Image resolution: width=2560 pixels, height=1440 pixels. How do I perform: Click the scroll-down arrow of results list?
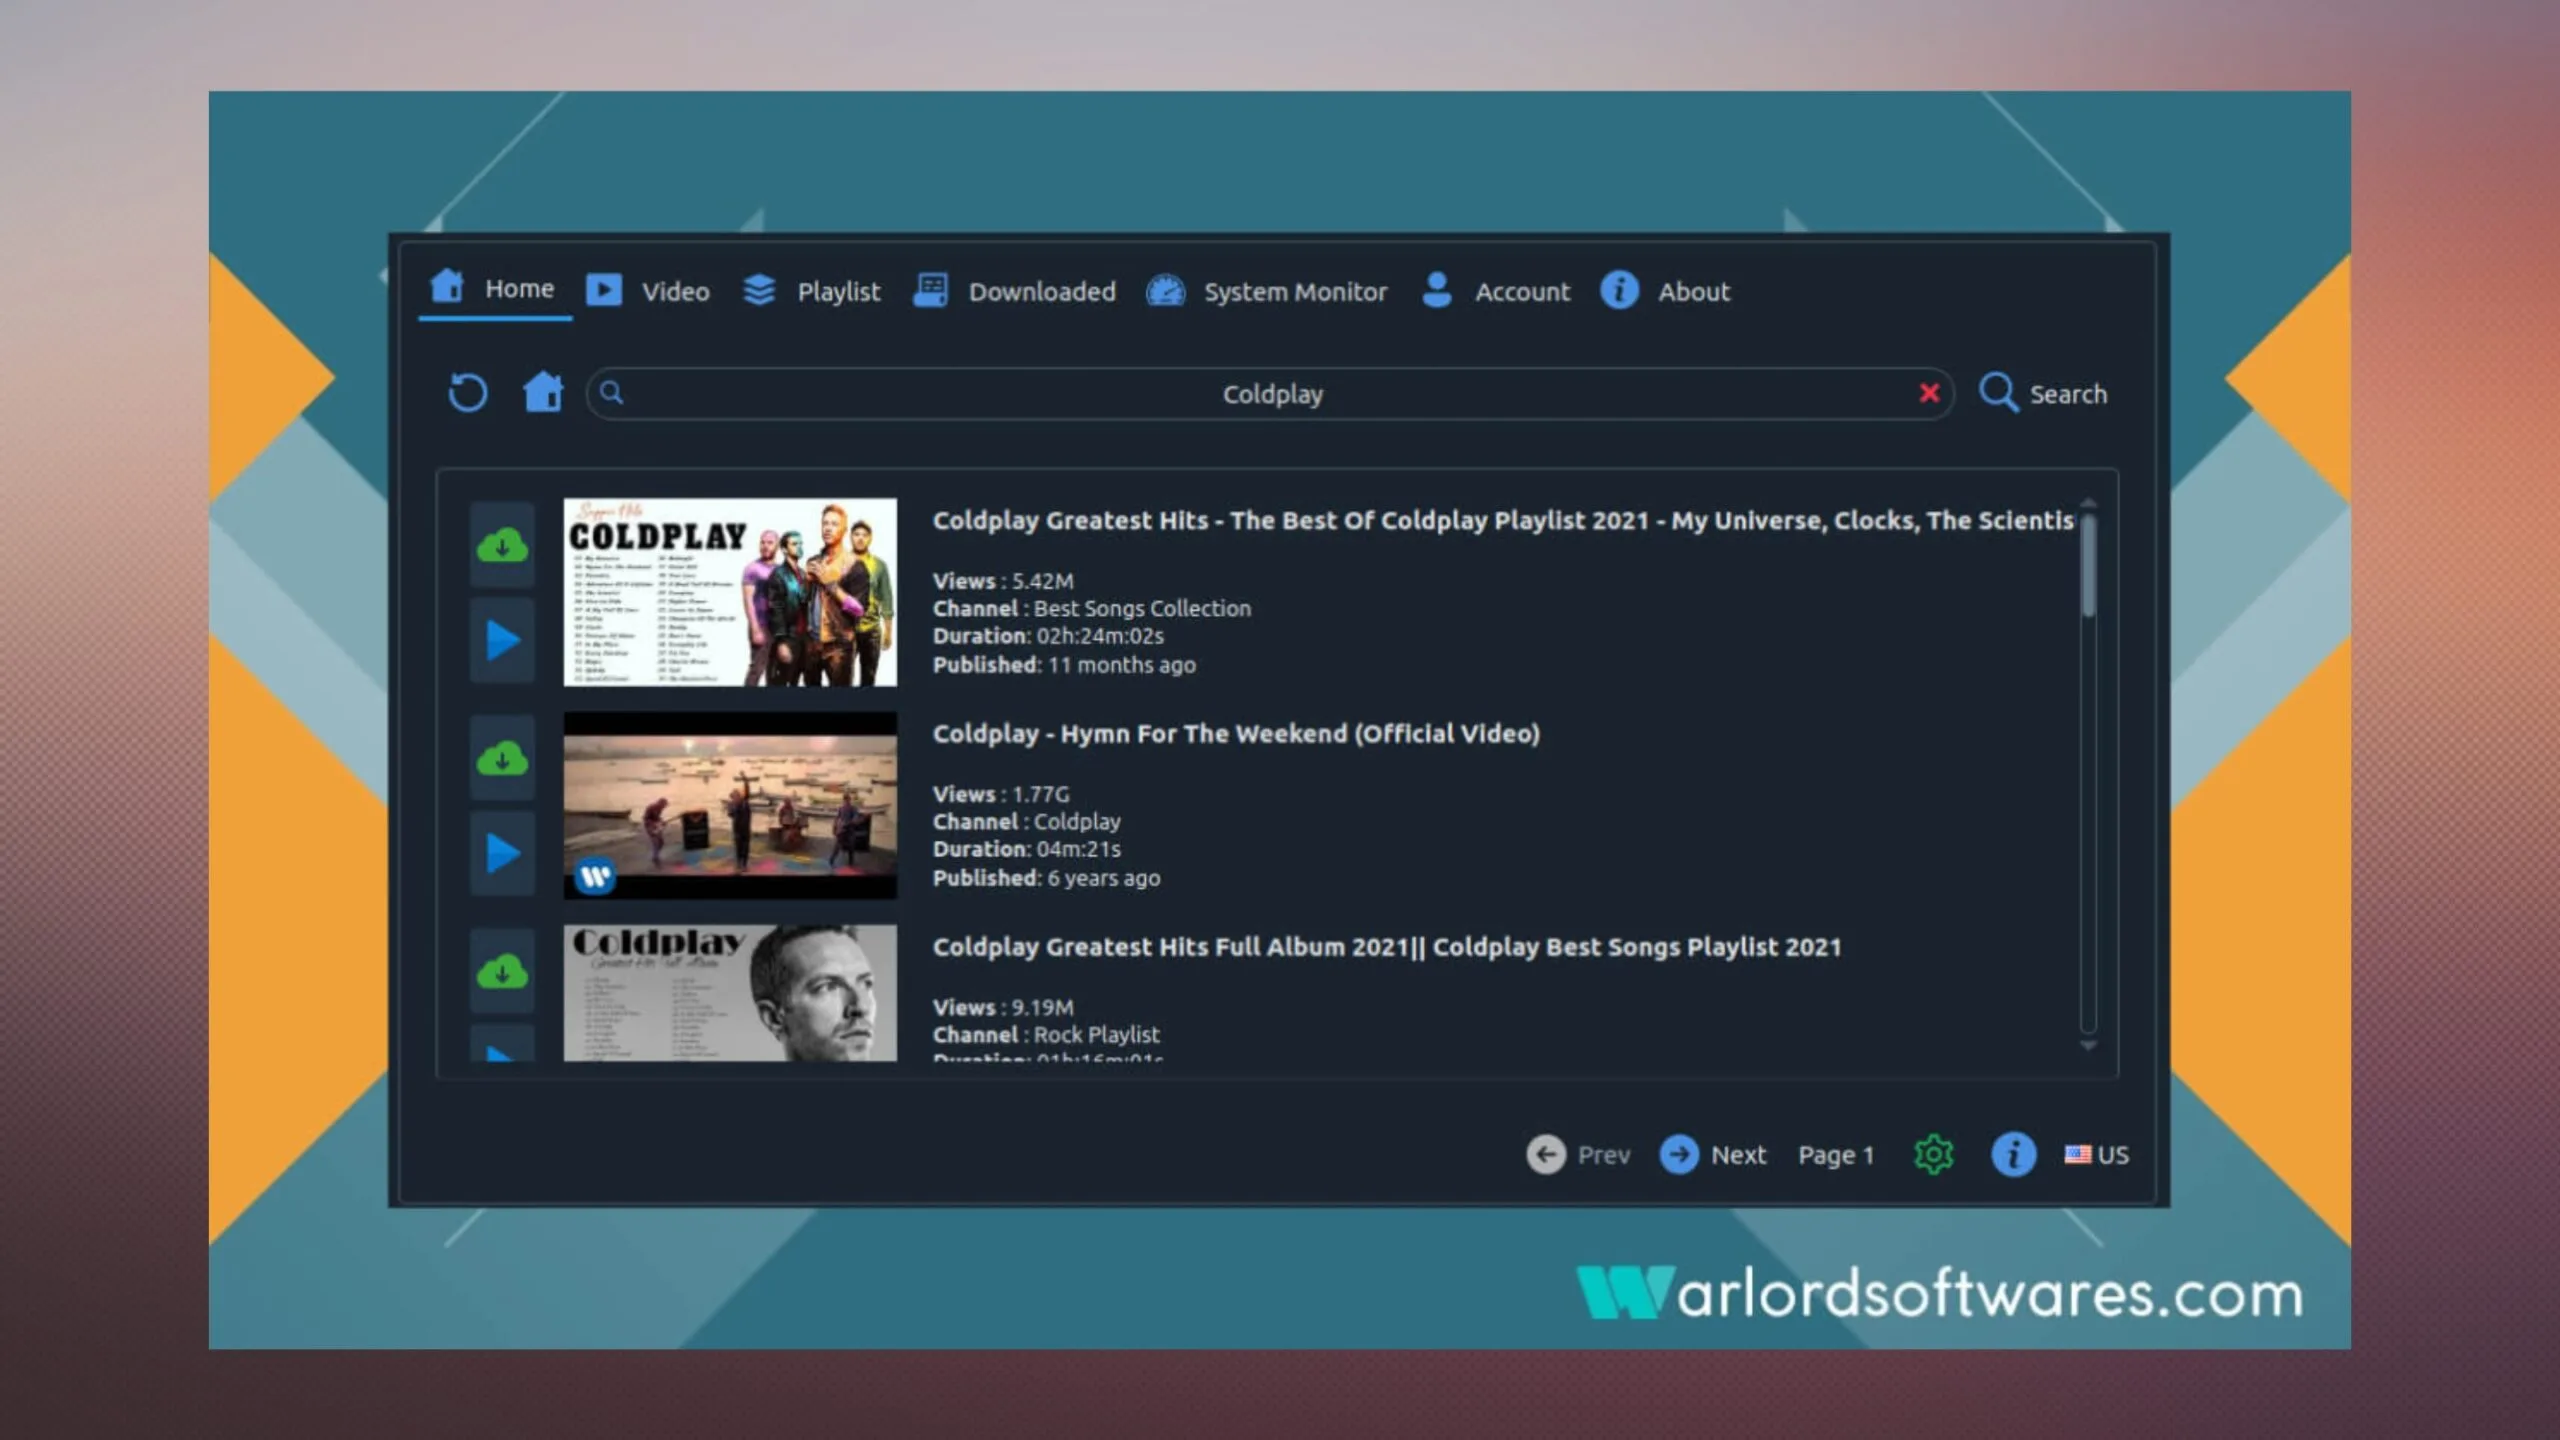(2088, 1045)
